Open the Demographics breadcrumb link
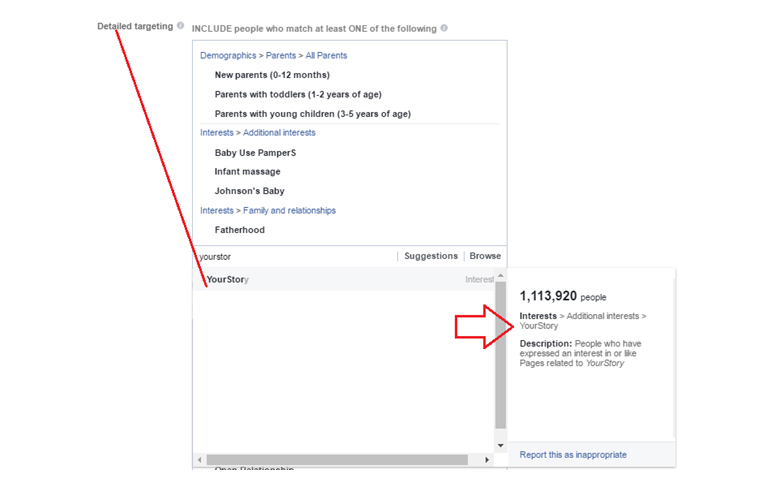Viewport: 769px width, 490px height. [x=228, y=55]
